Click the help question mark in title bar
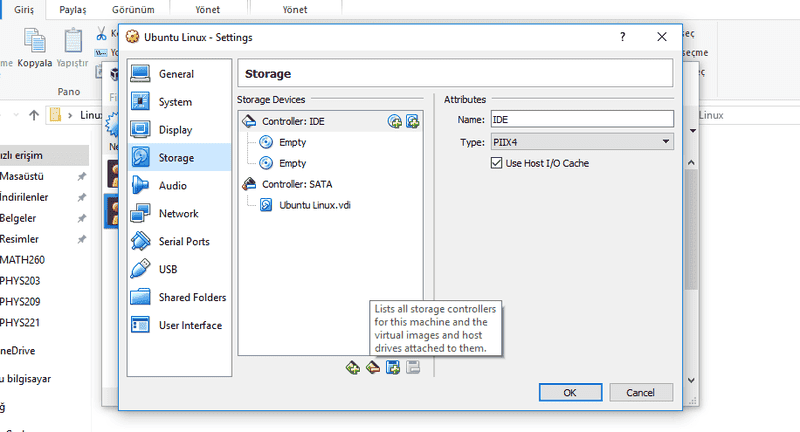Viewport: 800px width, 432px height. coord(622,37)
